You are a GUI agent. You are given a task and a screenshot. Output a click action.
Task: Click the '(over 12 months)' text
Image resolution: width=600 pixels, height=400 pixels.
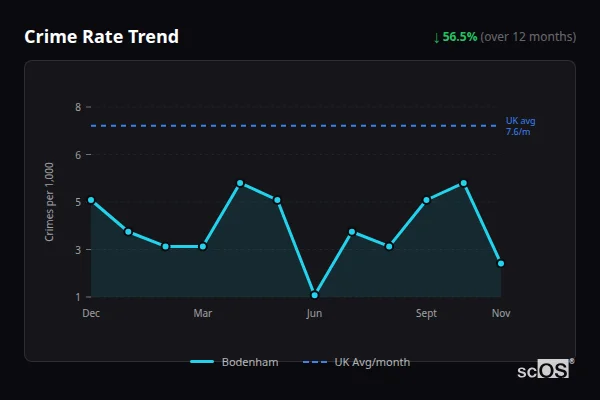tap(528, 37)
